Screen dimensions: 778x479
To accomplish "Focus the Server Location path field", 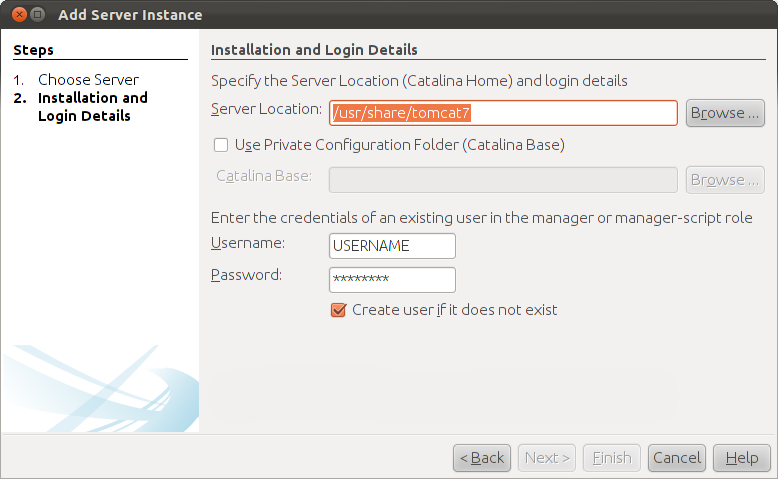I will 503,113.
